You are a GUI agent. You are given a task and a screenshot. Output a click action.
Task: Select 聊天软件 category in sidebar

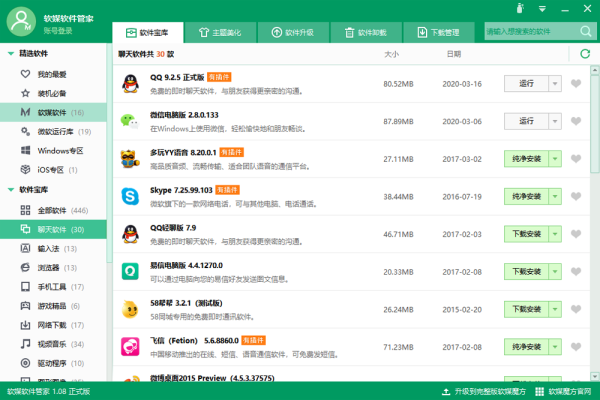pyautogui.click(x=53, y=229)
